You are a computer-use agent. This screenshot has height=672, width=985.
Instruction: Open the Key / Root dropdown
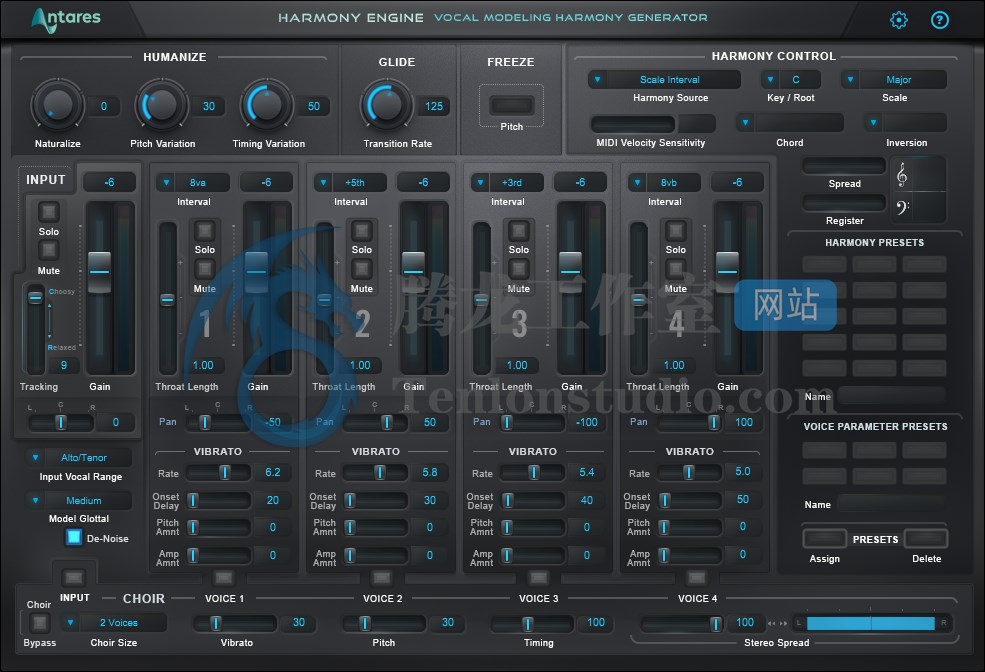point(790,80)
